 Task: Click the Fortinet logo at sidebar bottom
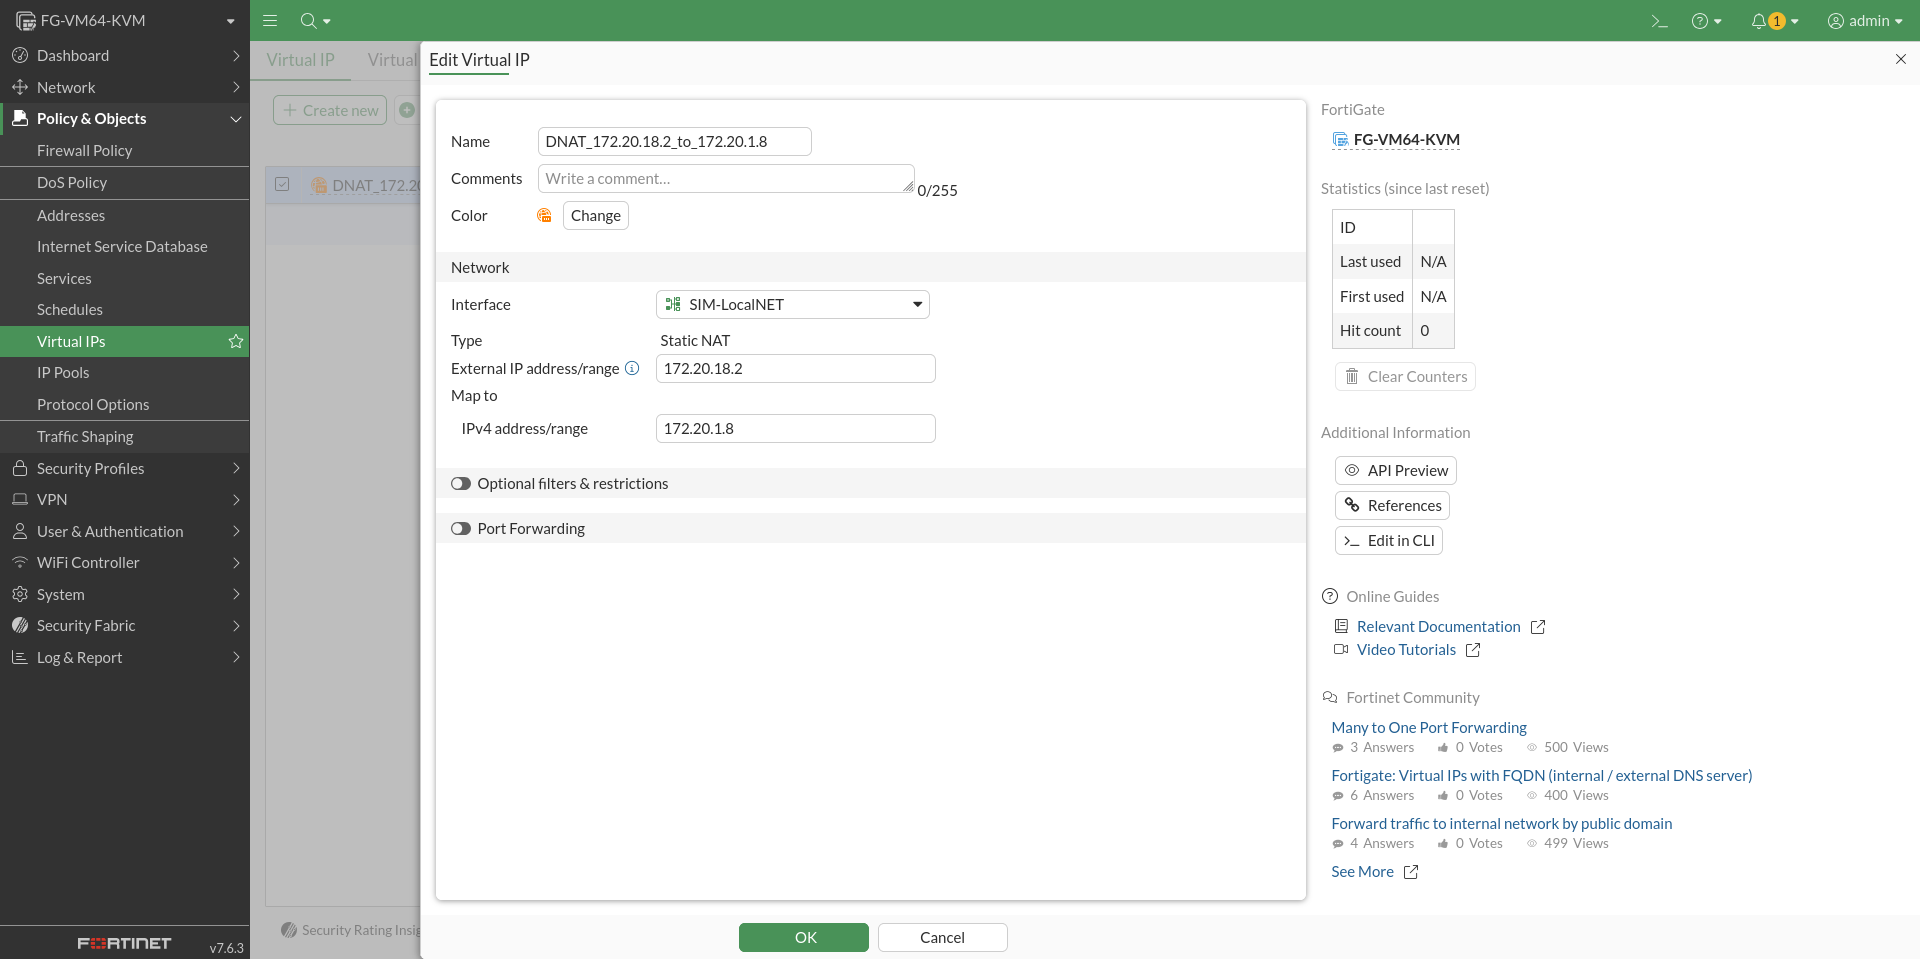(124, 943)
